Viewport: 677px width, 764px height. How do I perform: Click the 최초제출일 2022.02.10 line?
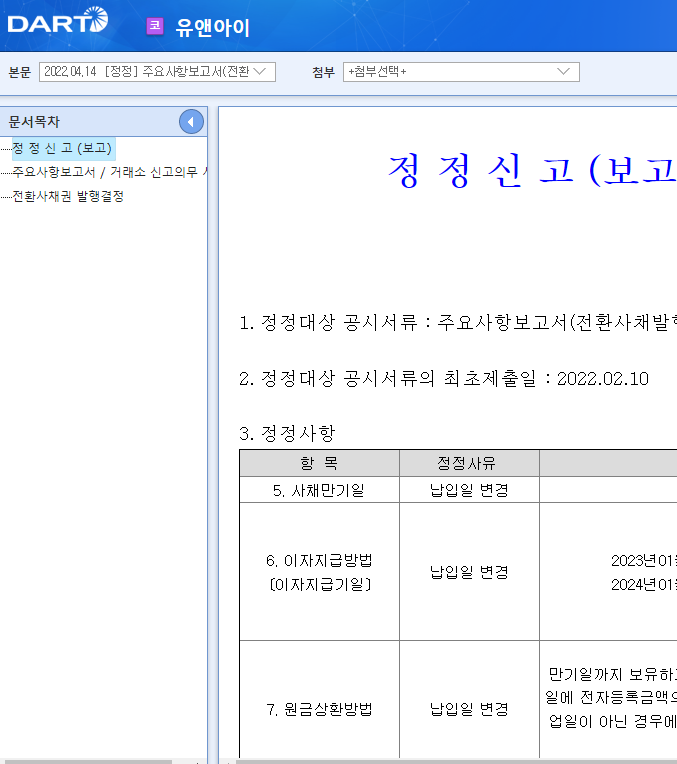444,379
